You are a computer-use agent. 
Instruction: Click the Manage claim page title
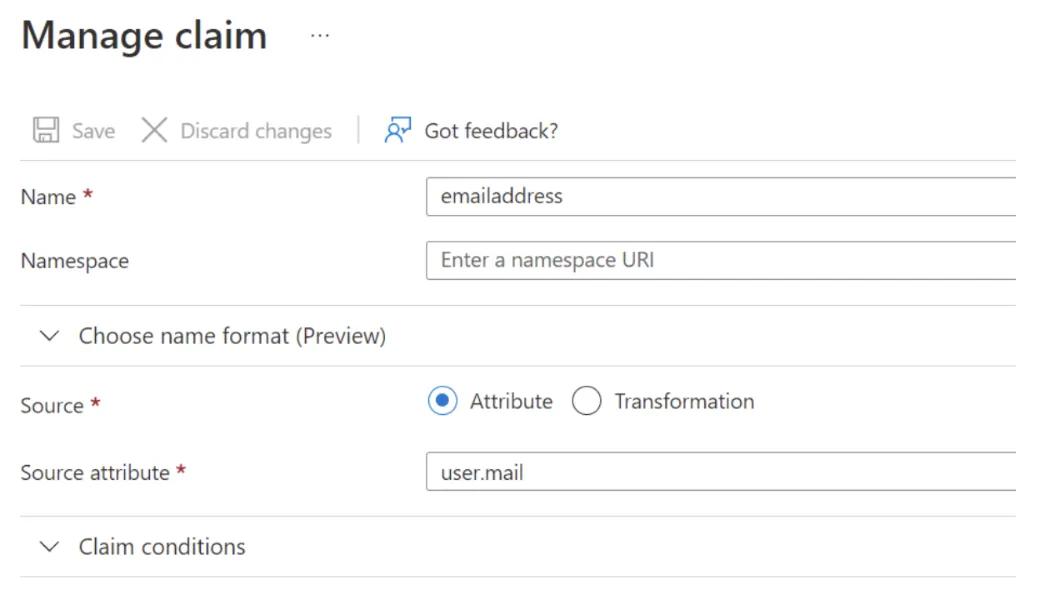coord(144,36)
